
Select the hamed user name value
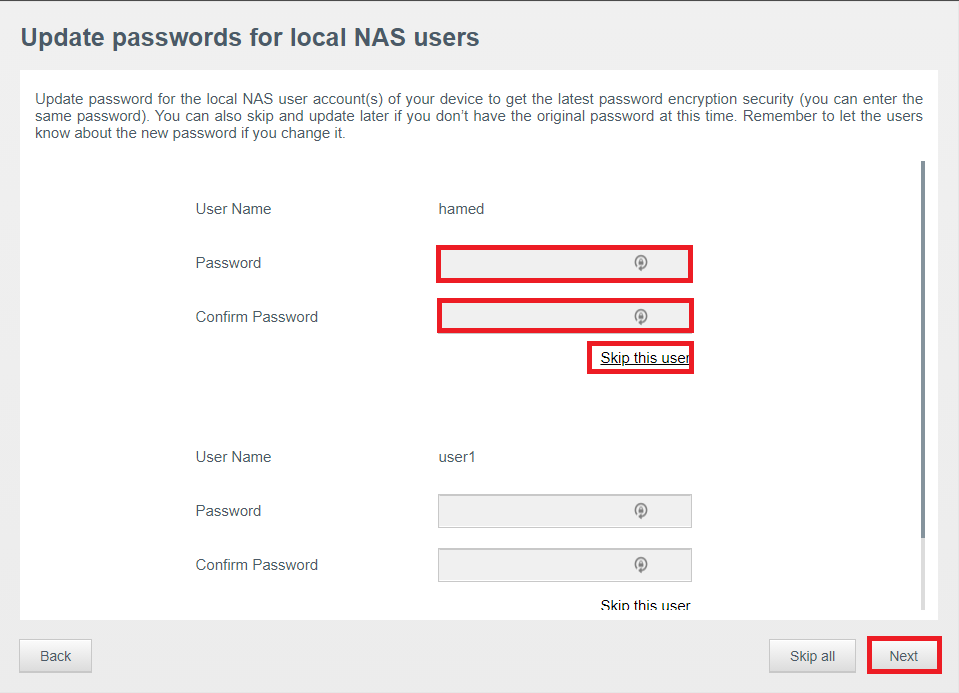point(461,209)
